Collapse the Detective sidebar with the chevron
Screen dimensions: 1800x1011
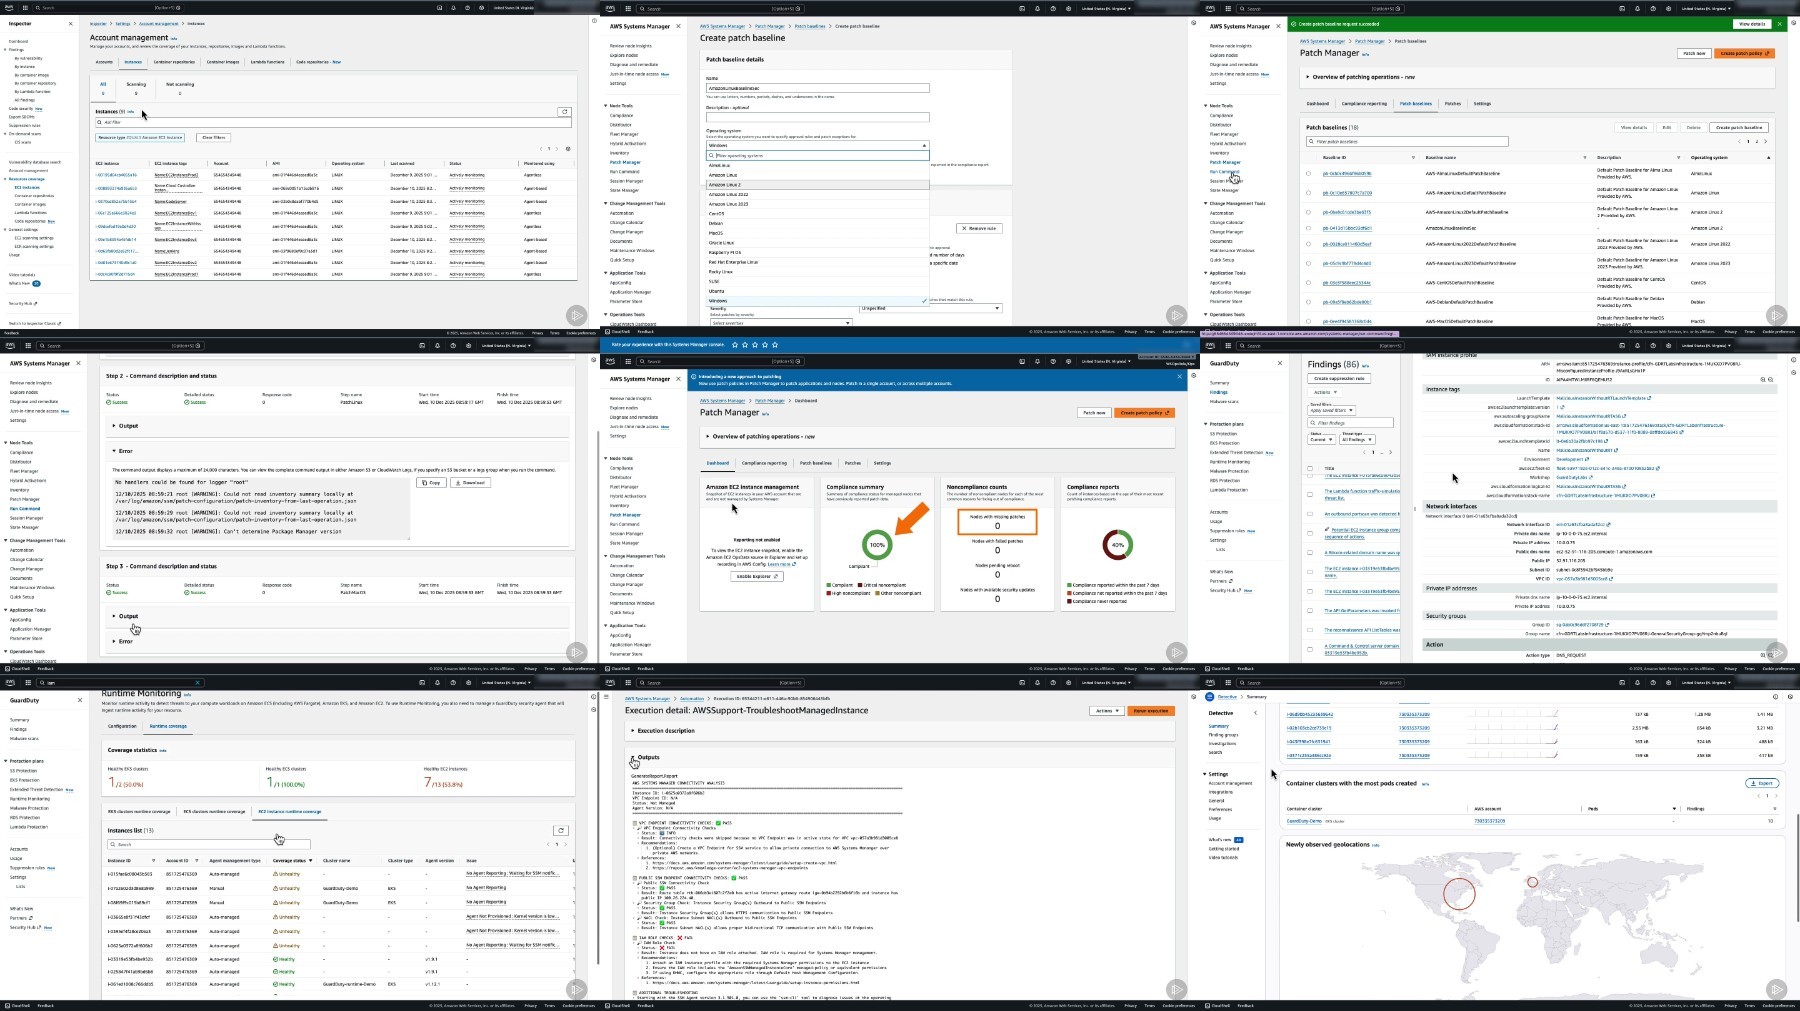[x=1255, y=713]
